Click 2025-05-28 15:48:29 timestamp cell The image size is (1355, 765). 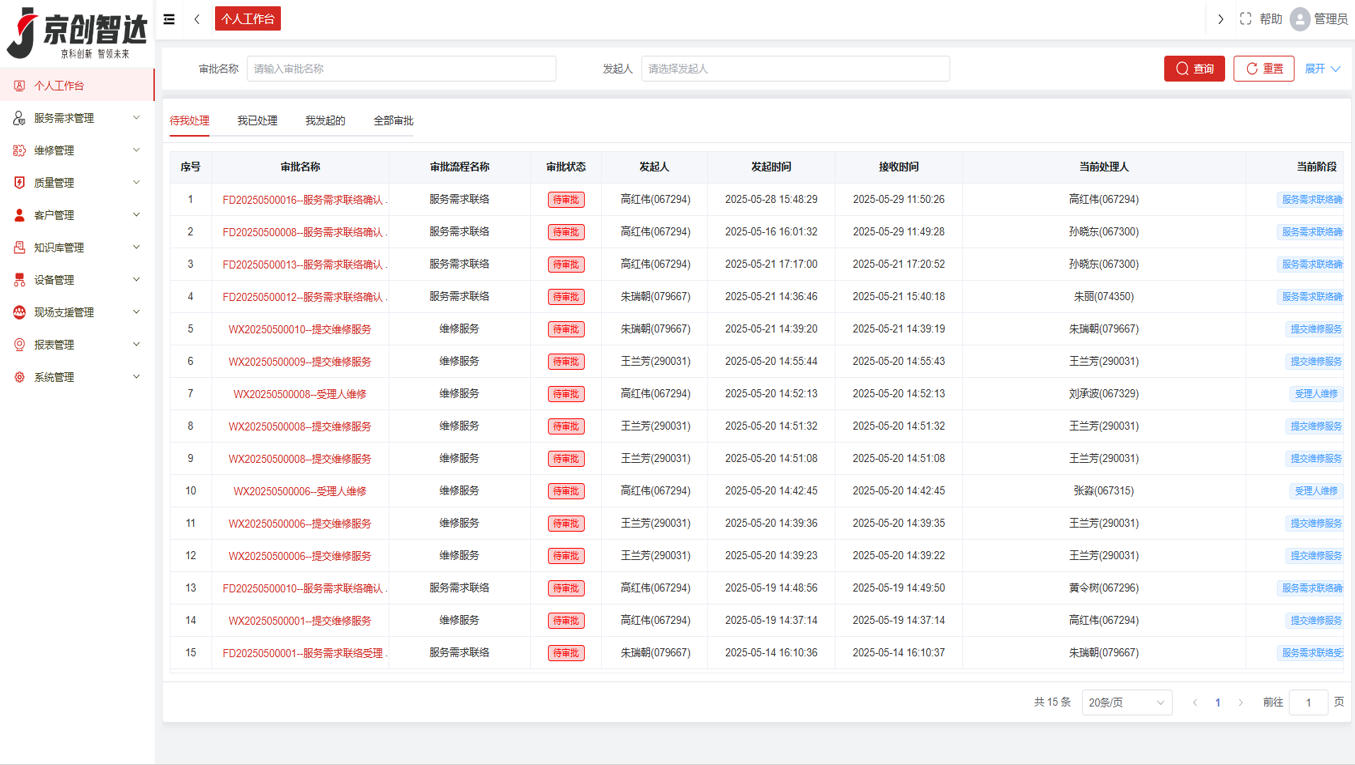(x=771, y=200)
